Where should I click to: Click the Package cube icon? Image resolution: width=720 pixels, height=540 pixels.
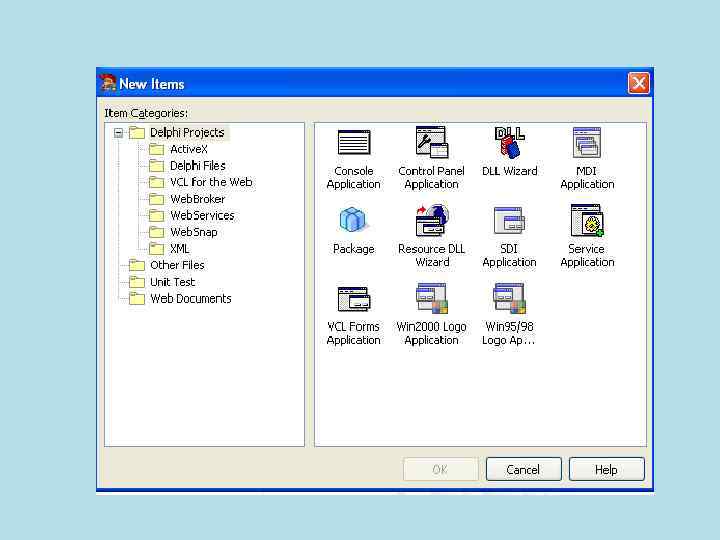point(353,220)
